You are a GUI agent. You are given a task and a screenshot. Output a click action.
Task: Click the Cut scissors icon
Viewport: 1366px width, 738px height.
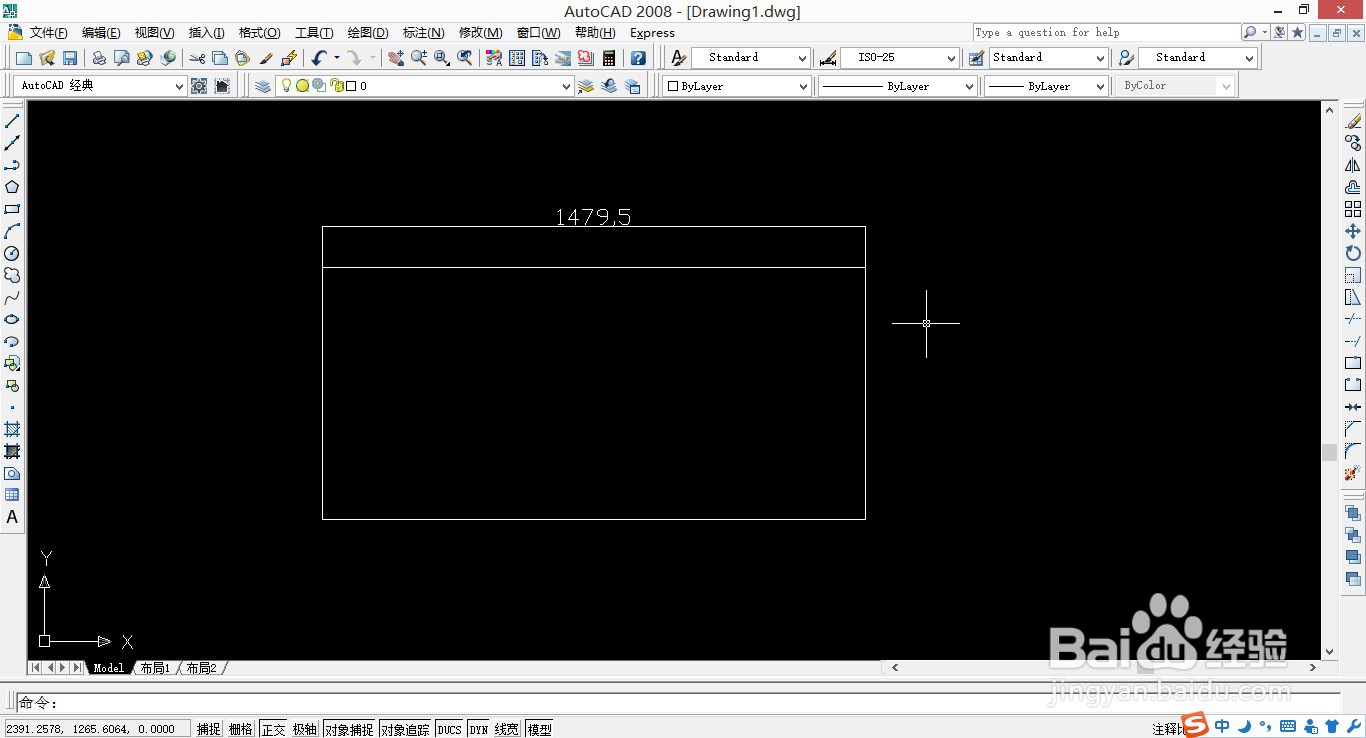tap(197, 58)
